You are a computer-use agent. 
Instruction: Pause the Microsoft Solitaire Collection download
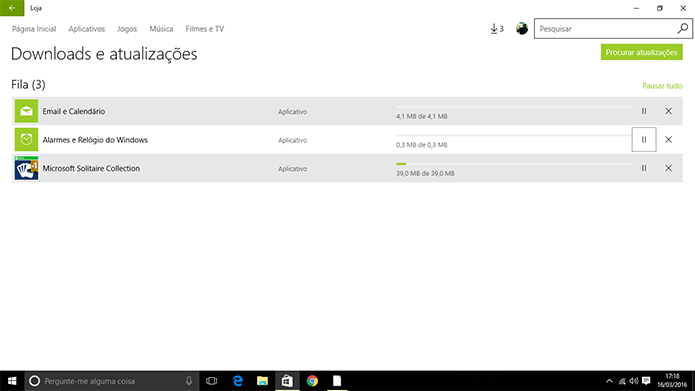coord(644,168)
